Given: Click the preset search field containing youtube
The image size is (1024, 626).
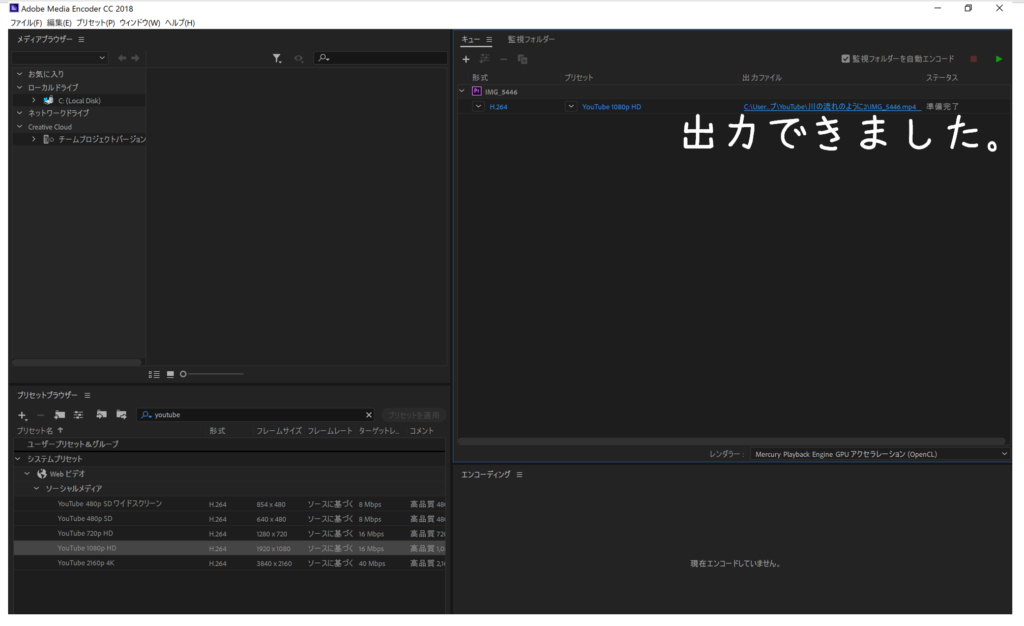Looking at the screenshot, I should click(255, 415).
